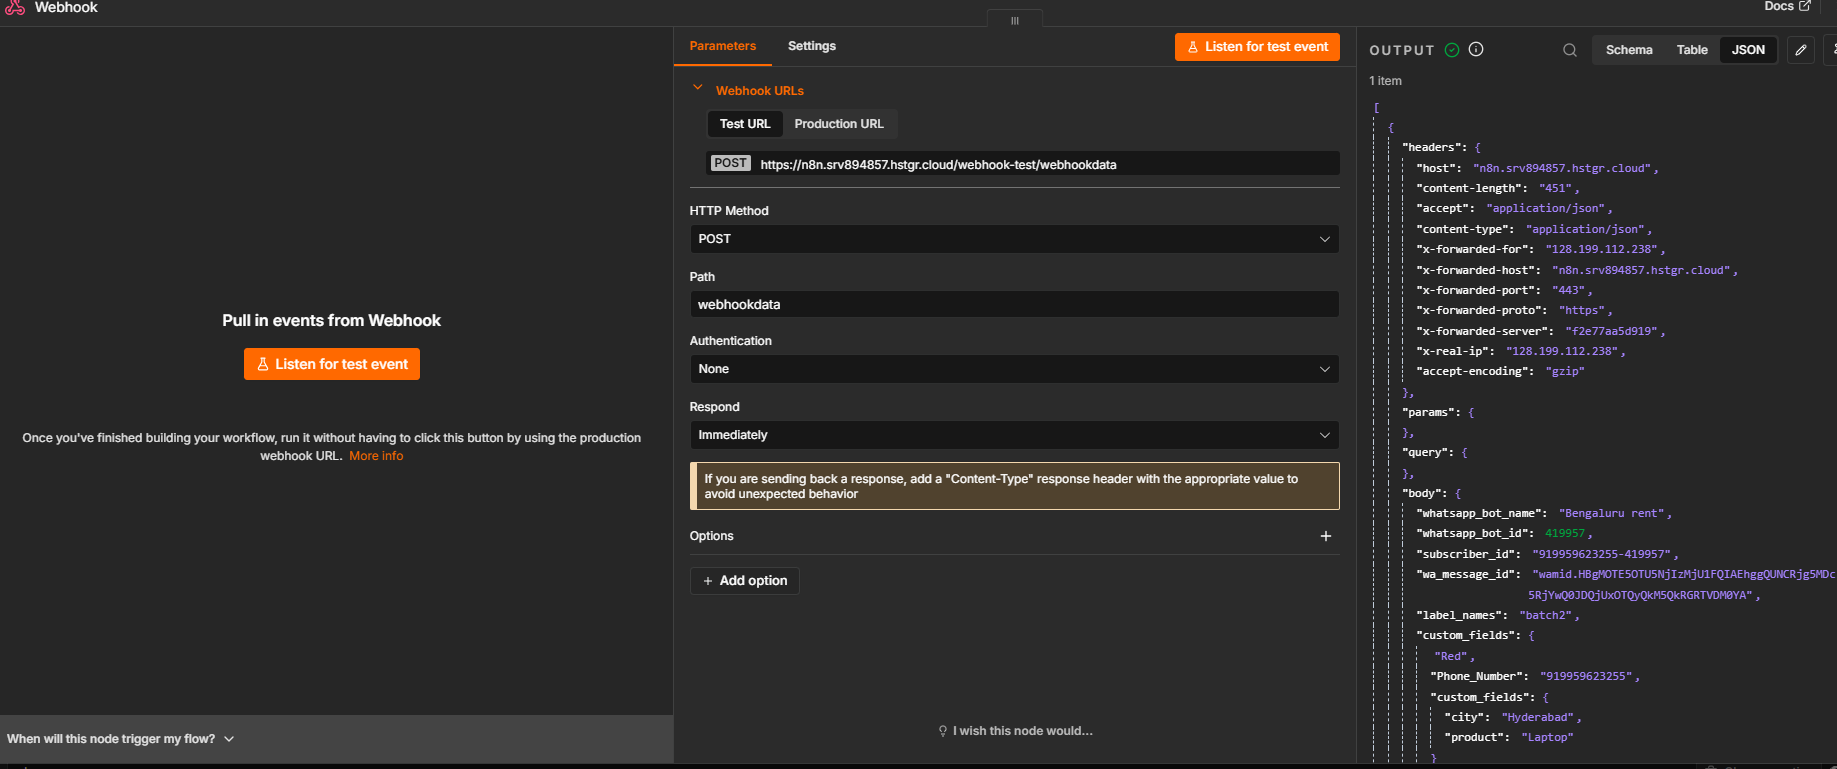Open the More info link

376,456
